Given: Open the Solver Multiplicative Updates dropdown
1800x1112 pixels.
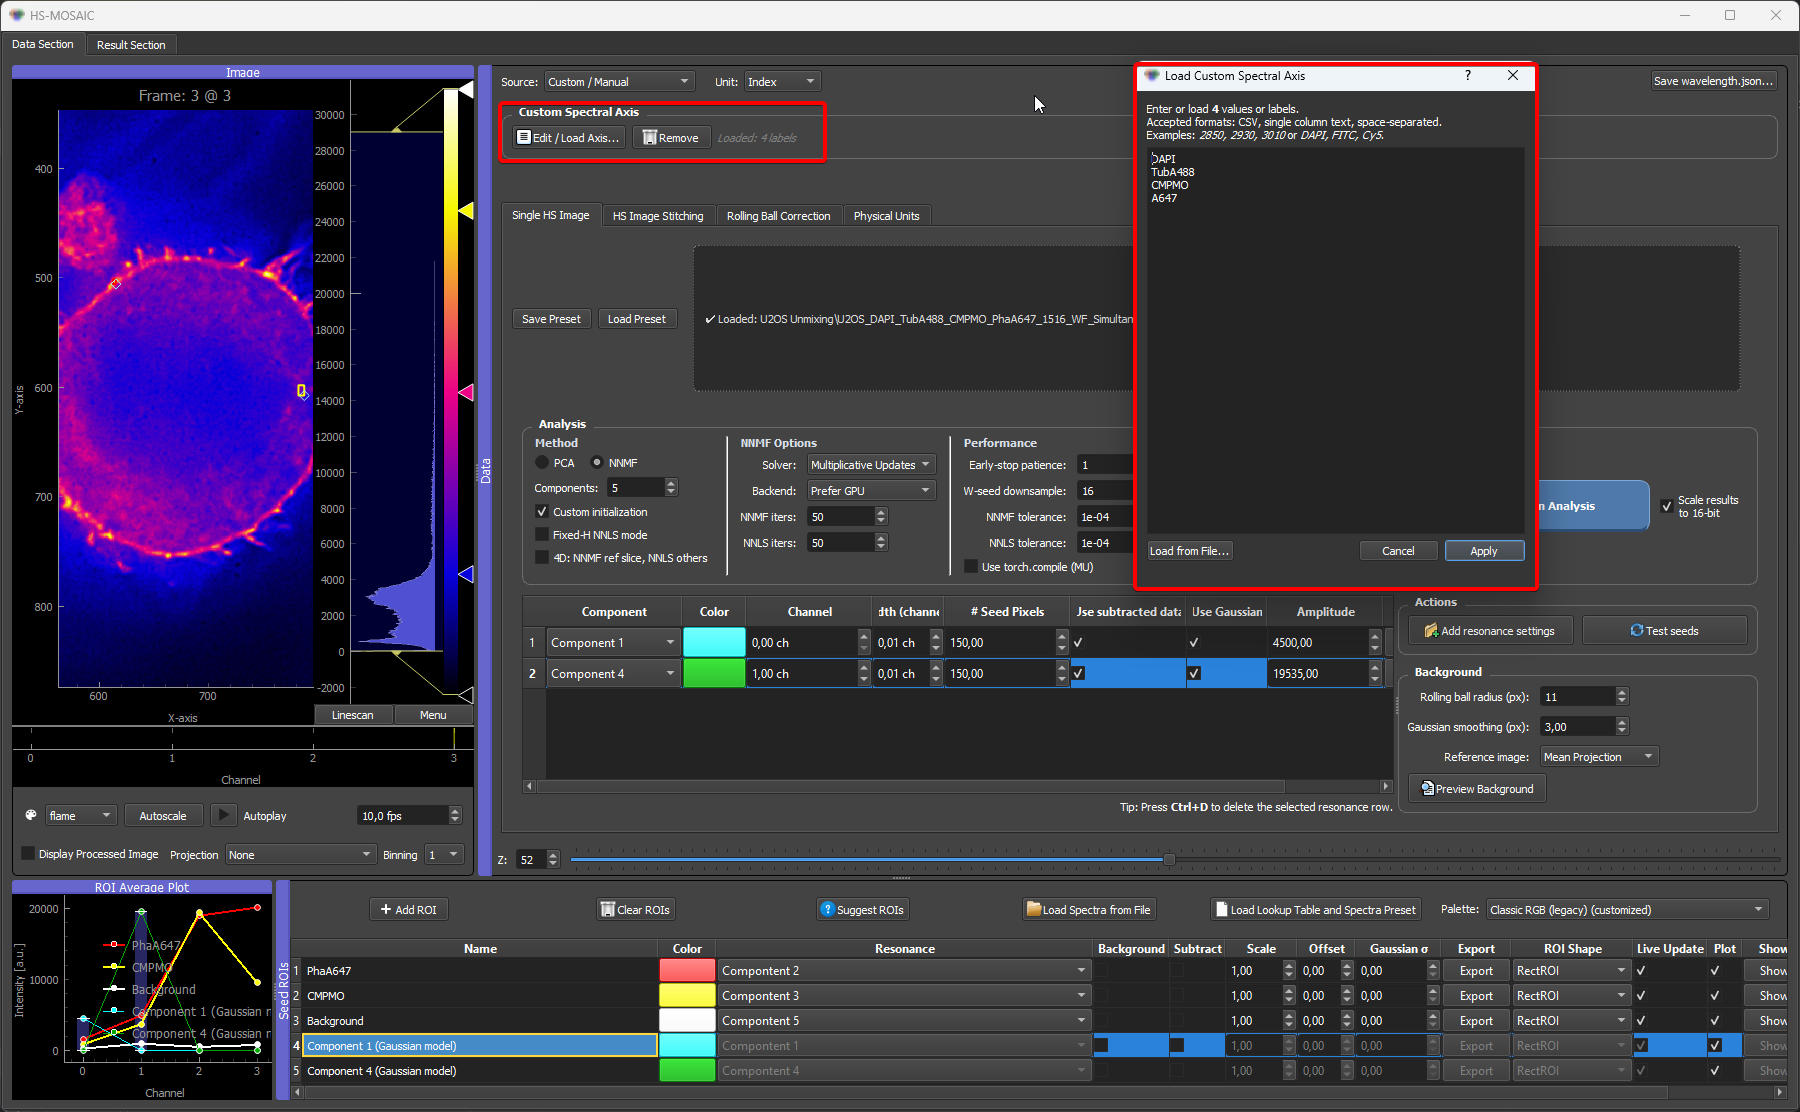Looking at the screenshot, I should [871, 465].
